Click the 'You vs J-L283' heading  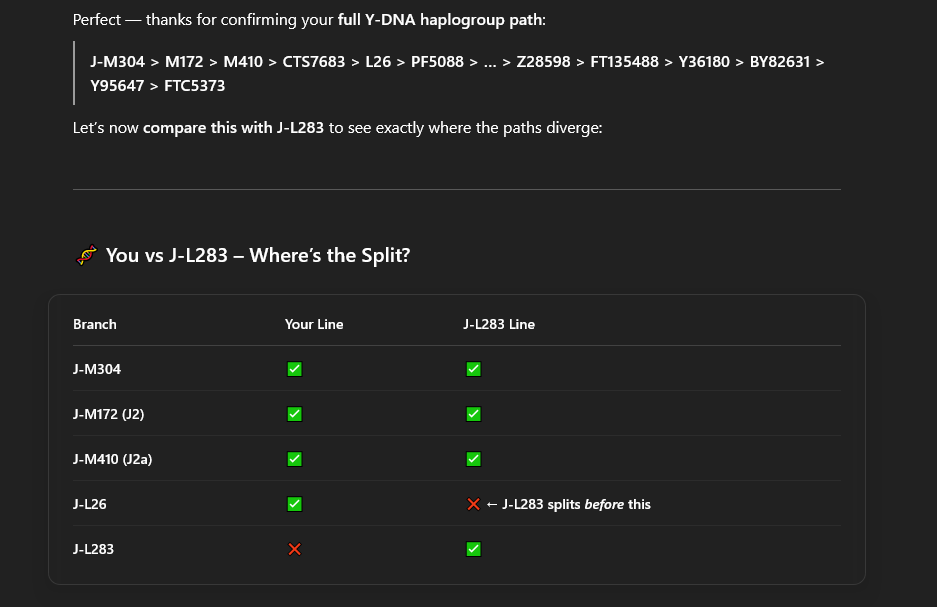click(x=258, y=255)
